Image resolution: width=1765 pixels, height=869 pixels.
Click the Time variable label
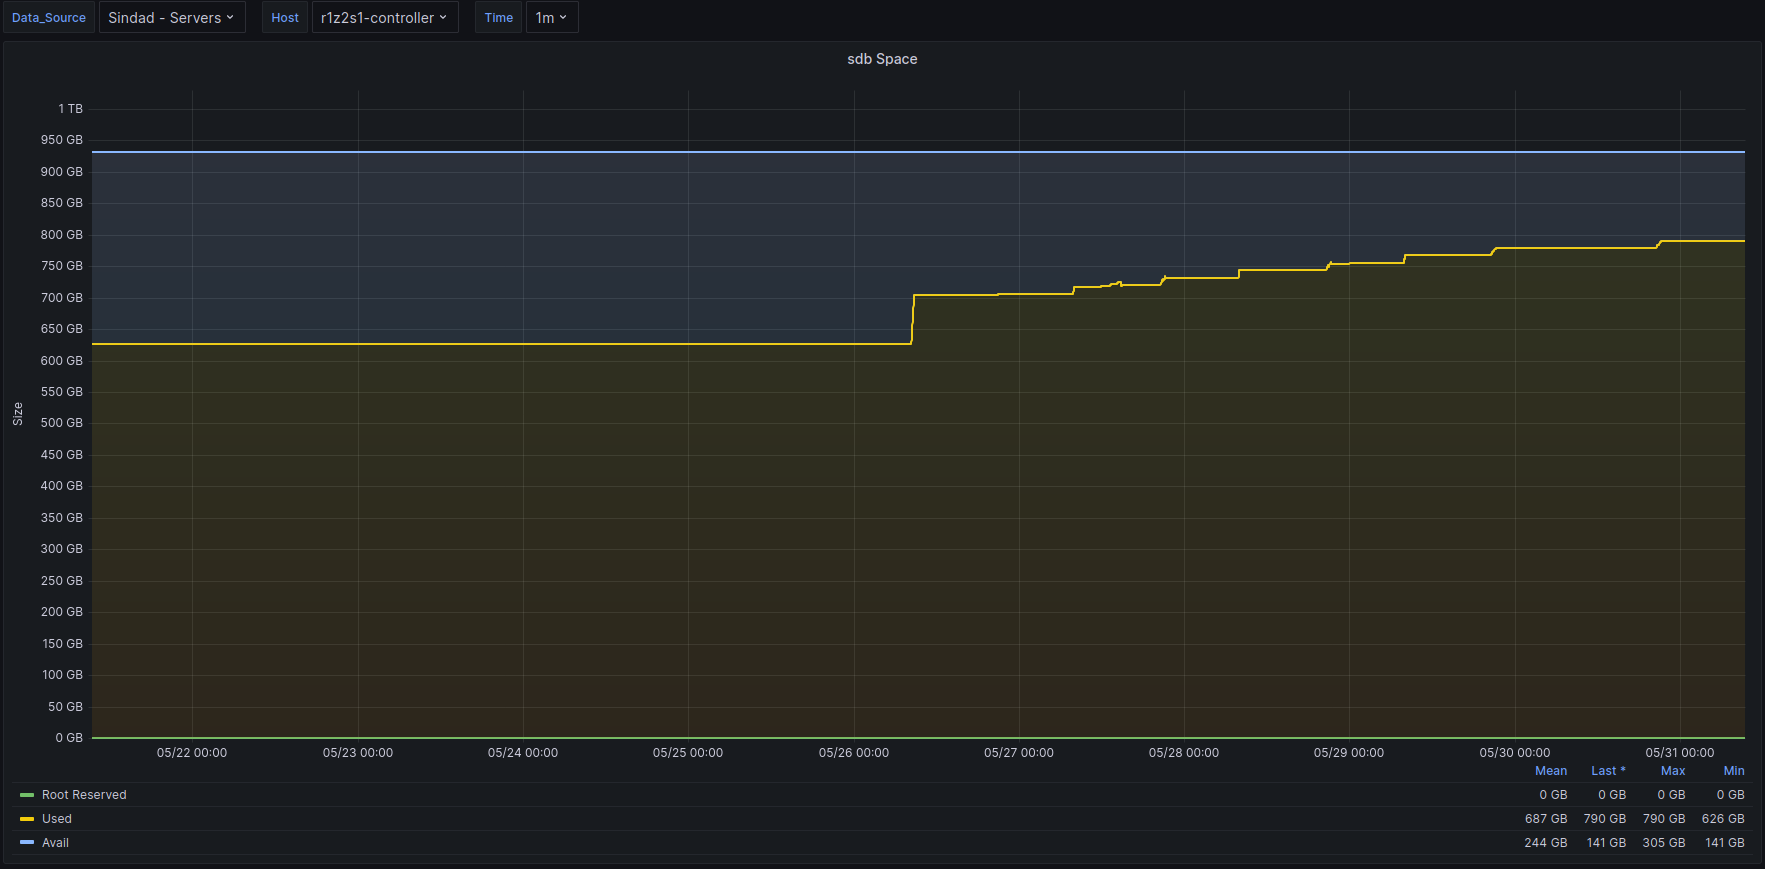click(498, 18)
